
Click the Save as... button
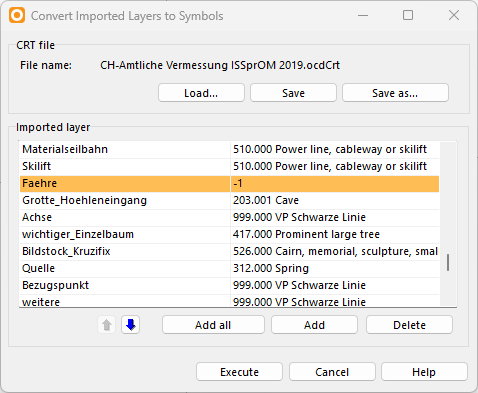(395, 93)
